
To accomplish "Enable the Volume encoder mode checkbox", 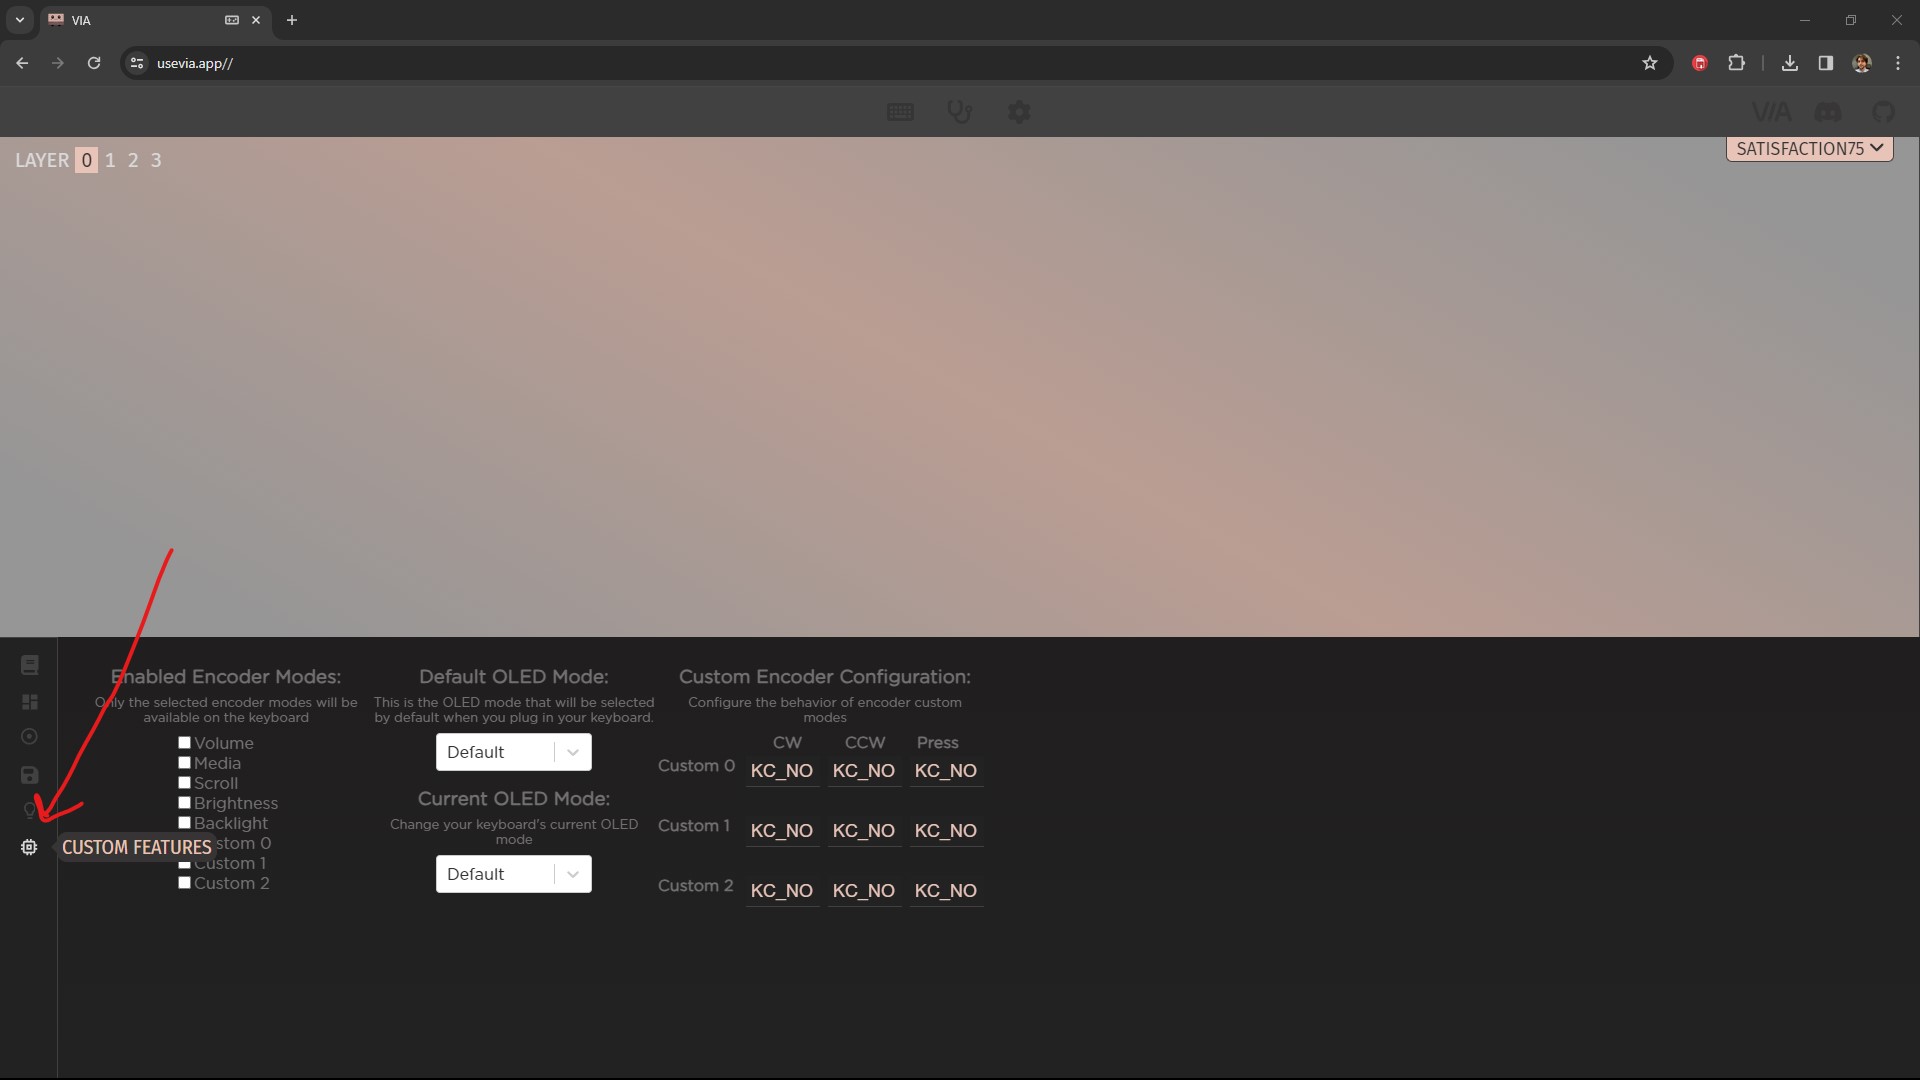I will click(184, 743).
